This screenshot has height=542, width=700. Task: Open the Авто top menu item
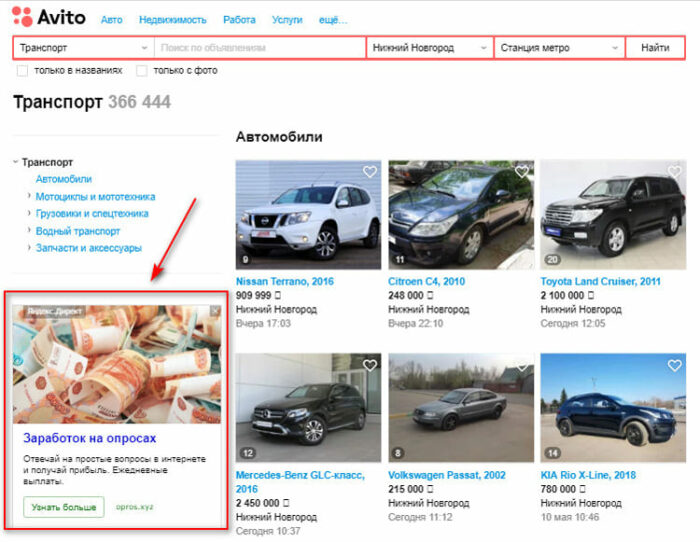[x=112, y=20]
